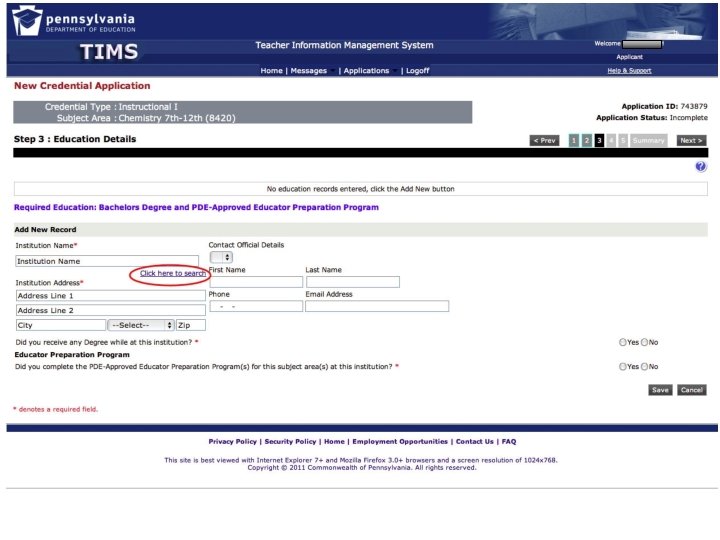Open the FAQ footer link
Screen dimensions: 720x540
point(509,441)
